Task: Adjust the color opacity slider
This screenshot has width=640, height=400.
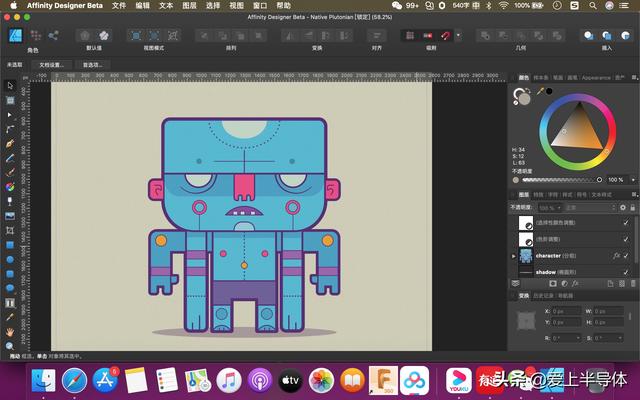Action: click(562, 180)
